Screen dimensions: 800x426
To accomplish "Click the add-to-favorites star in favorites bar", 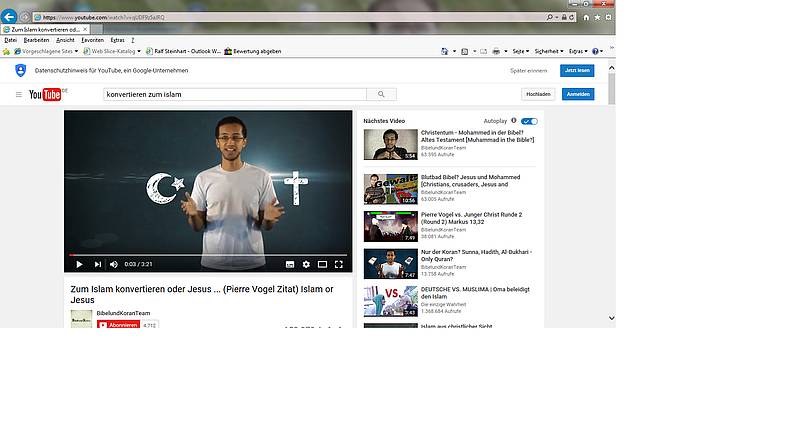I will click(6, 51).
